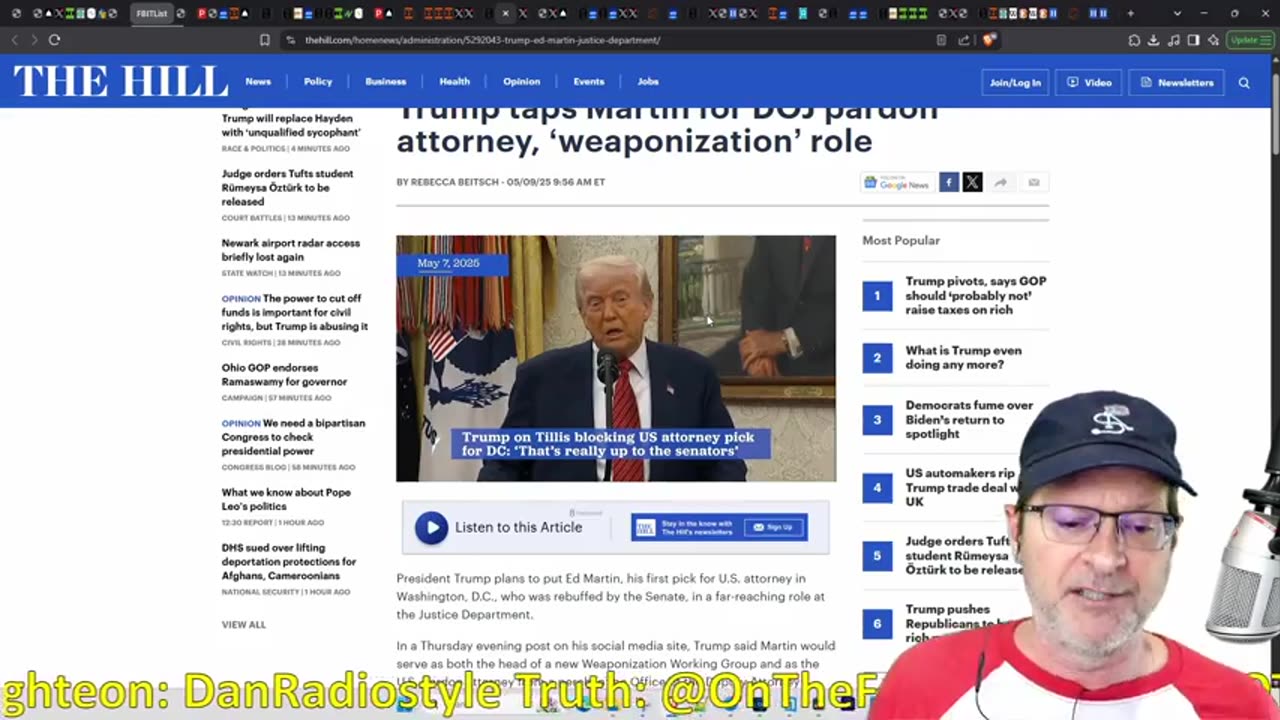Open 'We need a bipartisan Congress' opinion
This screenshot has height=720, width=1280.
293,437
